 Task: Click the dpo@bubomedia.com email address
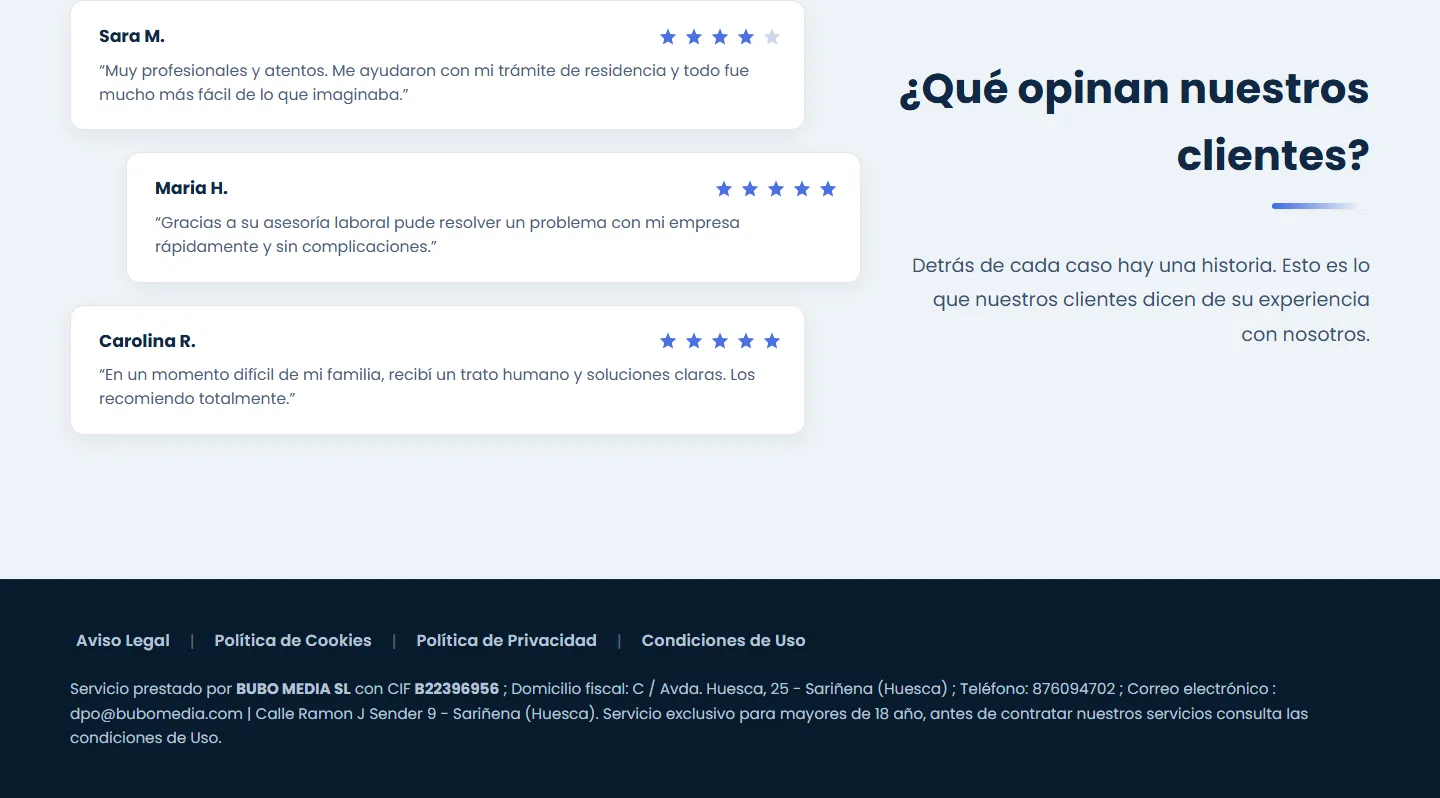point(156,713)
